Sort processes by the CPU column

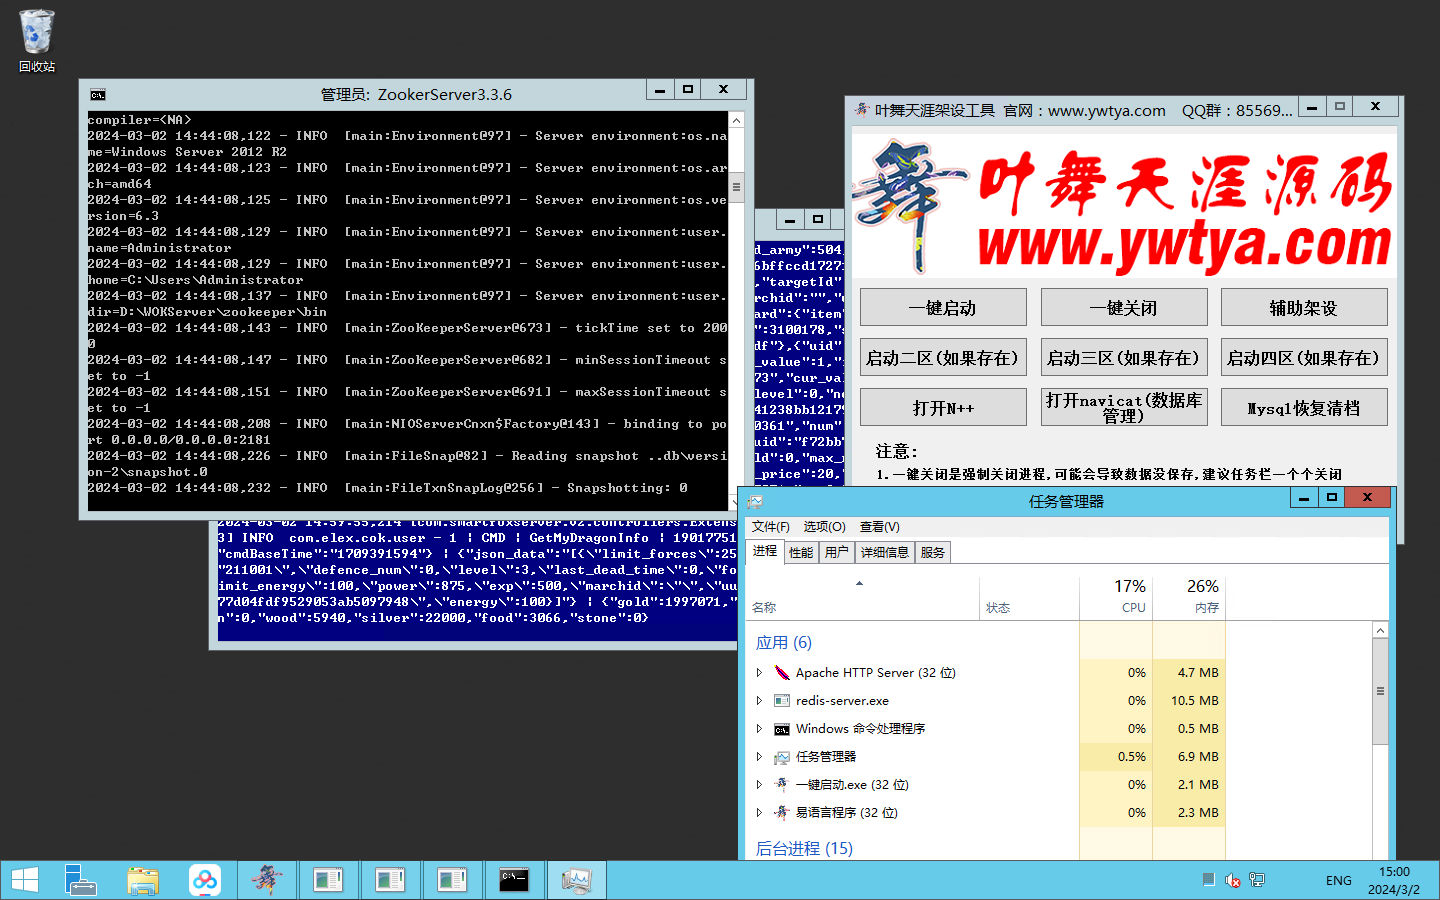pos(1116,596)
